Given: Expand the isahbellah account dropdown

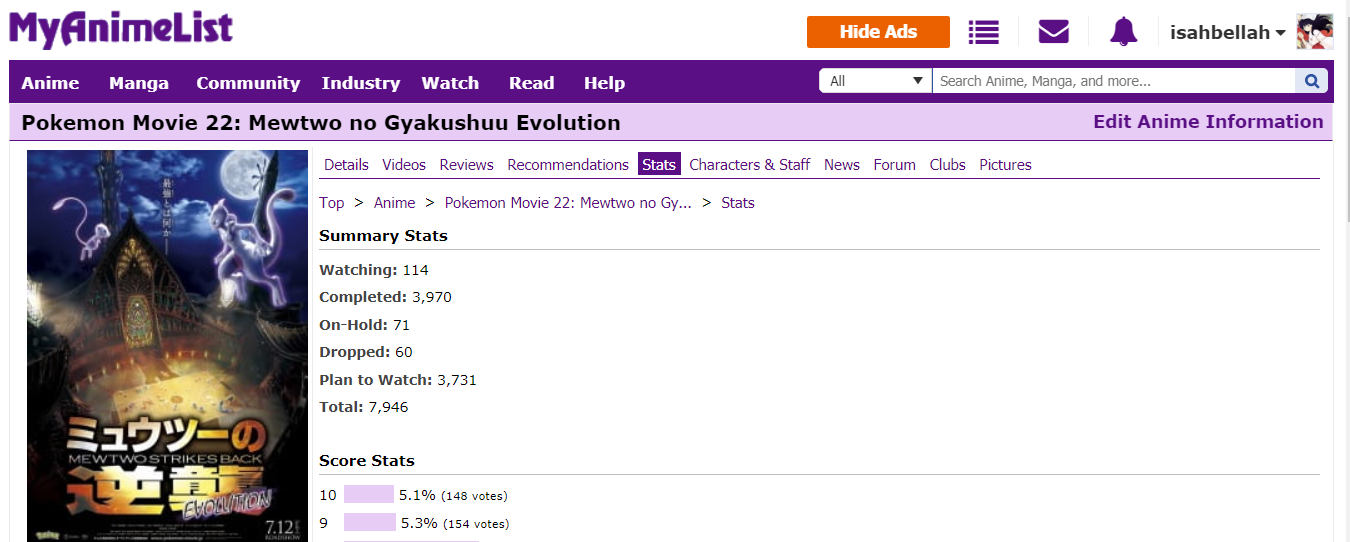Looking at the screenshot, I should click(x=1228, y=32).
